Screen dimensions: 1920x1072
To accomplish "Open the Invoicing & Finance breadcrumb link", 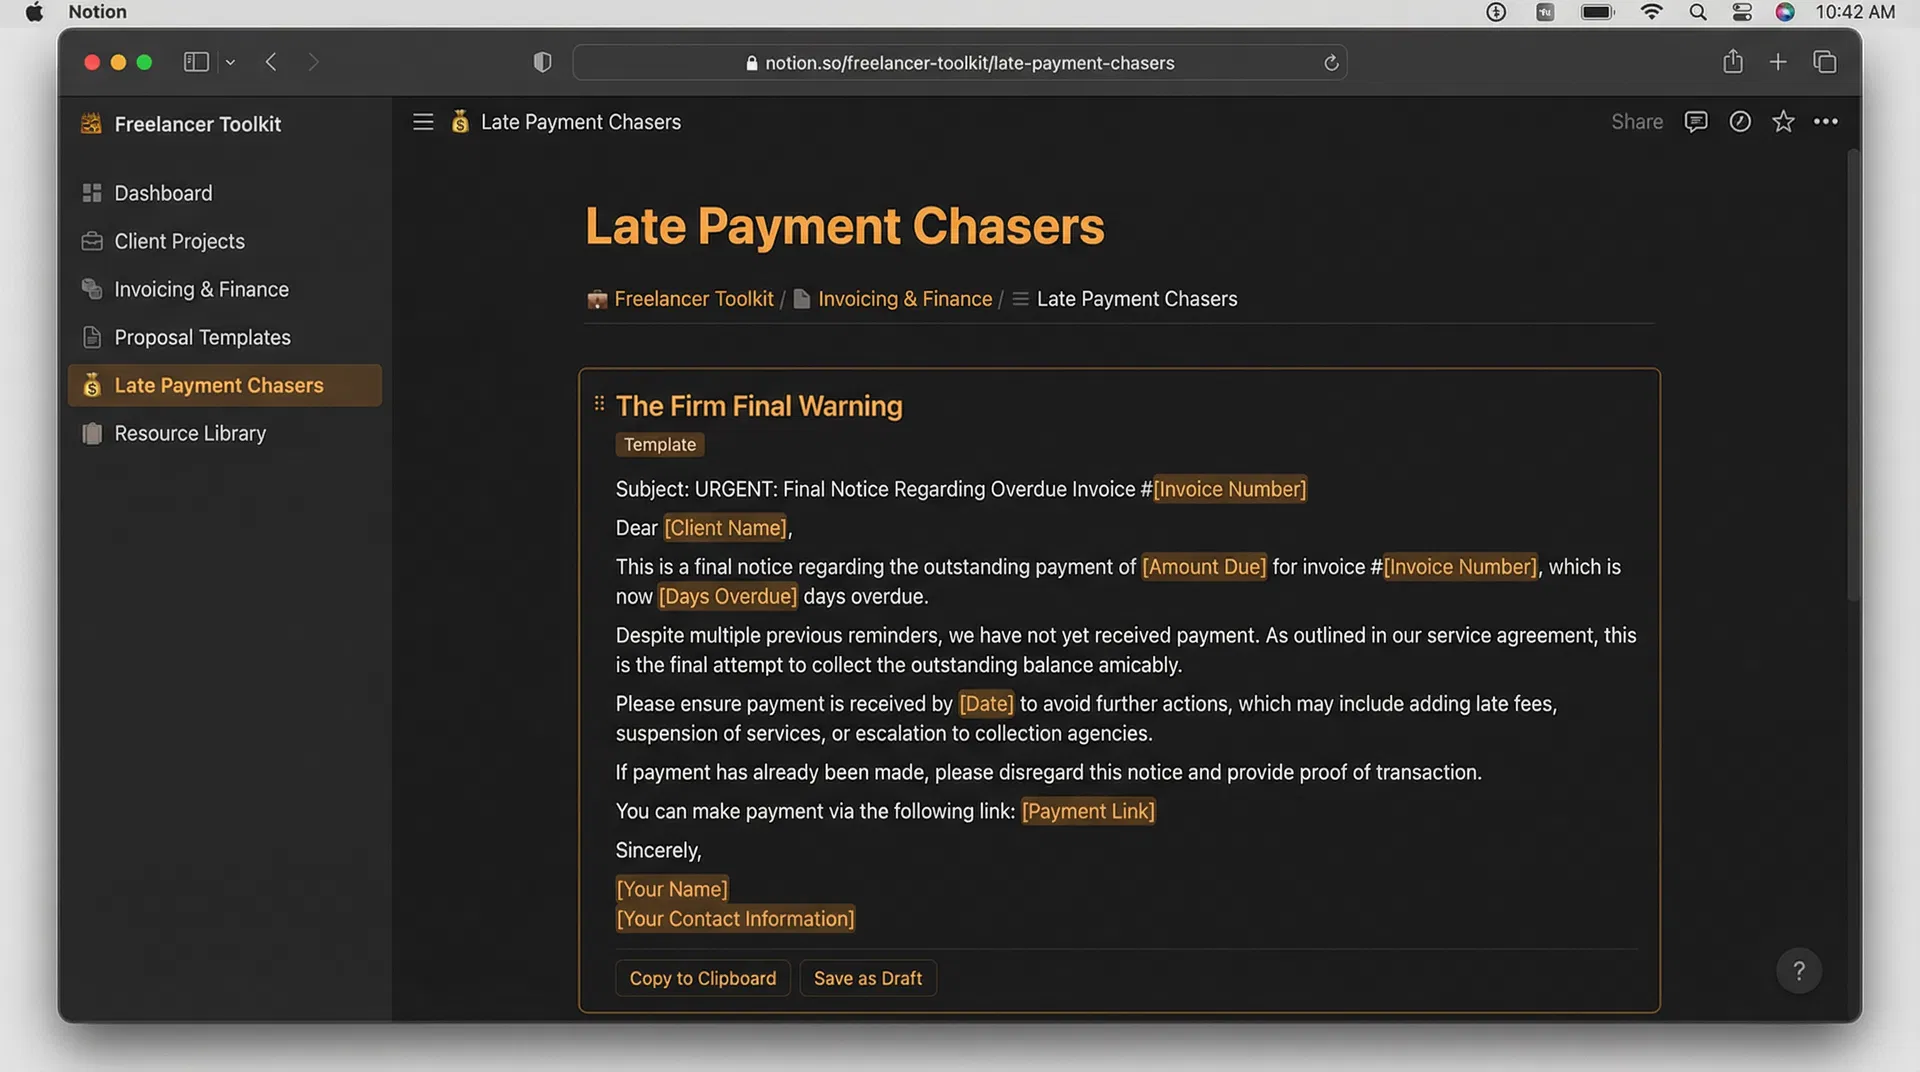I will coord(903,298).
